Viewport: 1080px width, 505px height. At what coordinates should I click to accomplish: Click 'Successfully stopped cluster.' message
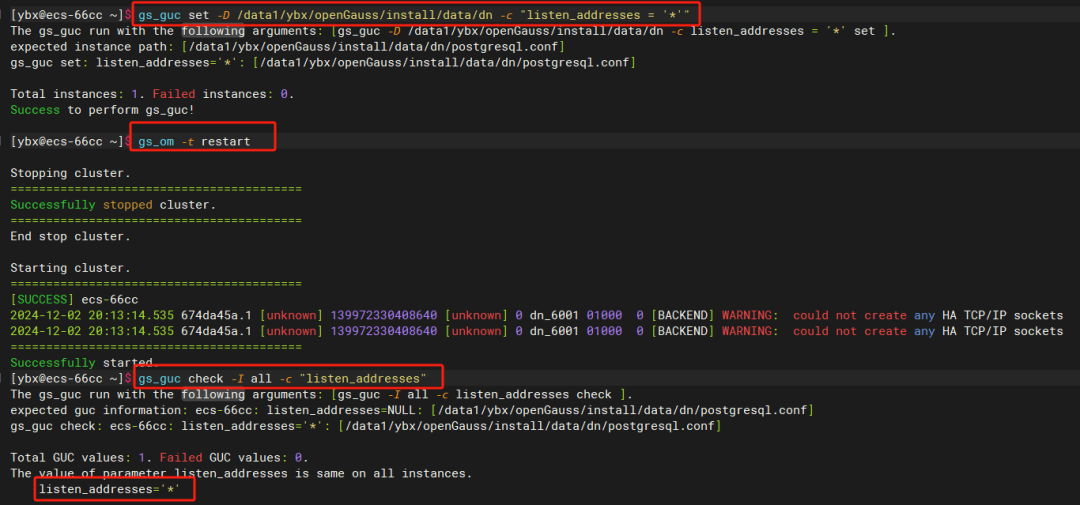coord(113,205)
